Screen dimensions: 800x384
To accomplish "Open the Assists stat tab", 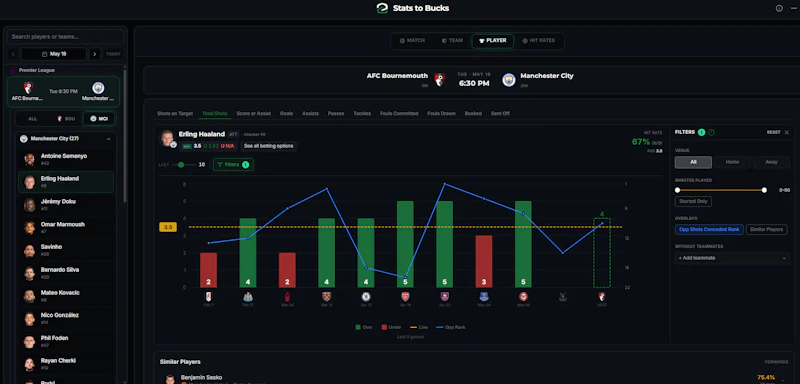I will [310, 113].
